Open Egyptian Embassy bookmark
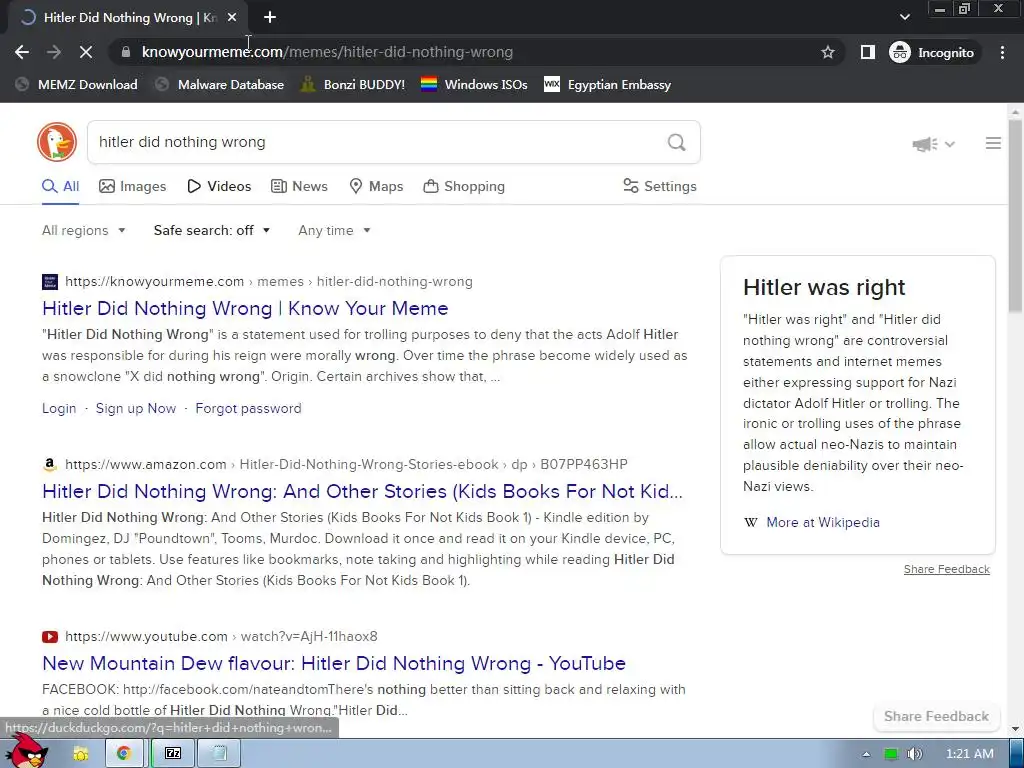 coord(607,84)
